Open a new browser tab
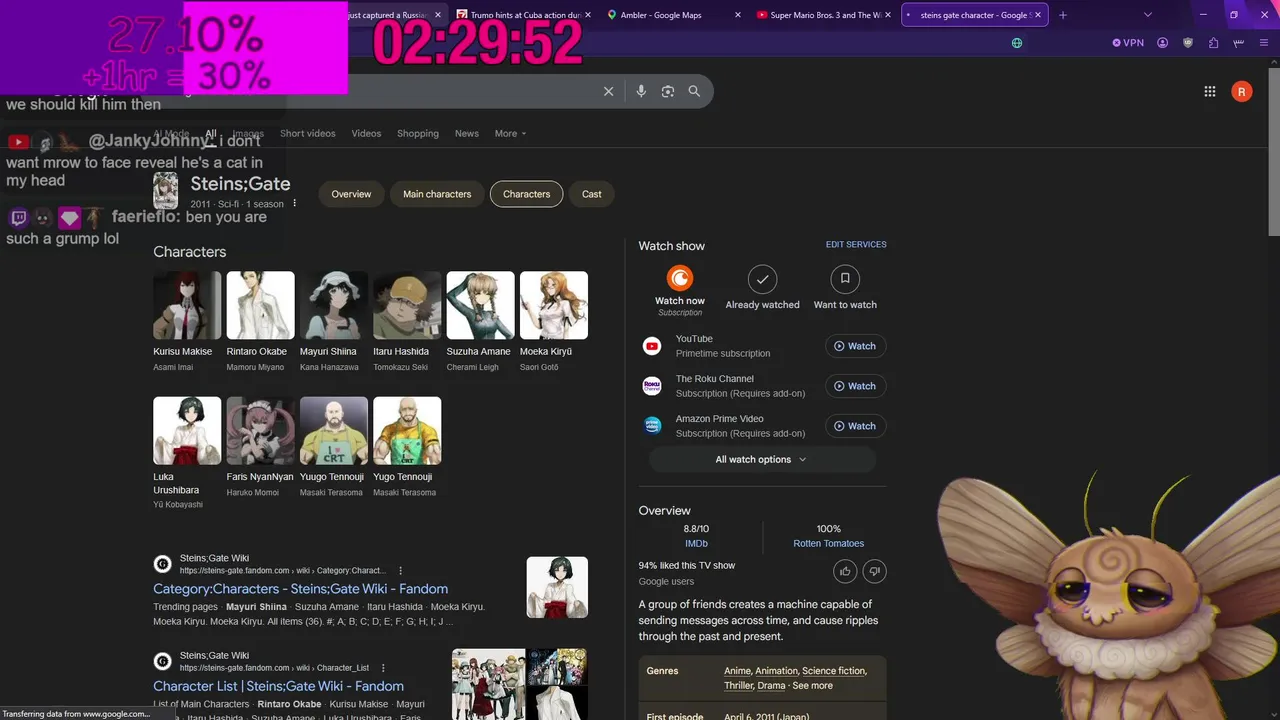 [1063, 15]
